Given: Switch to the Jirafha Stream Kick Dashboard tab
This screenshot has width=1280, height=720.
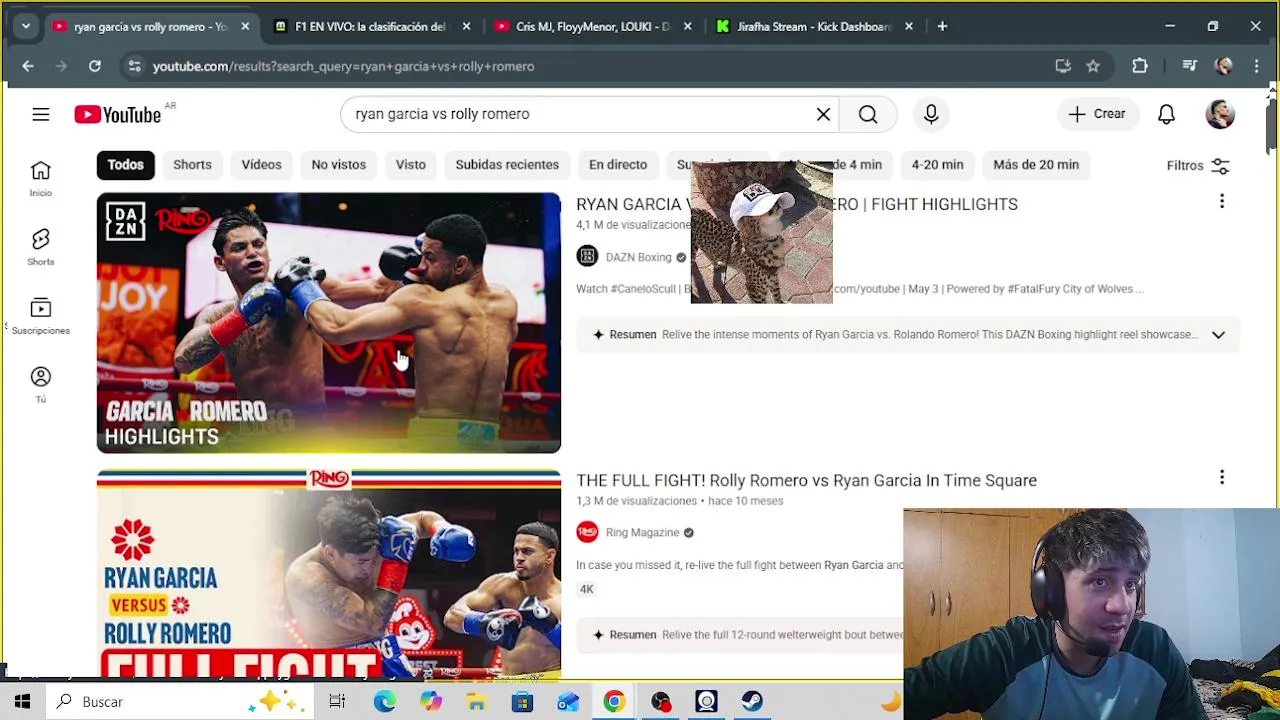Looking at the screenshot, I should pyautogui.click(x=811, y=27).
